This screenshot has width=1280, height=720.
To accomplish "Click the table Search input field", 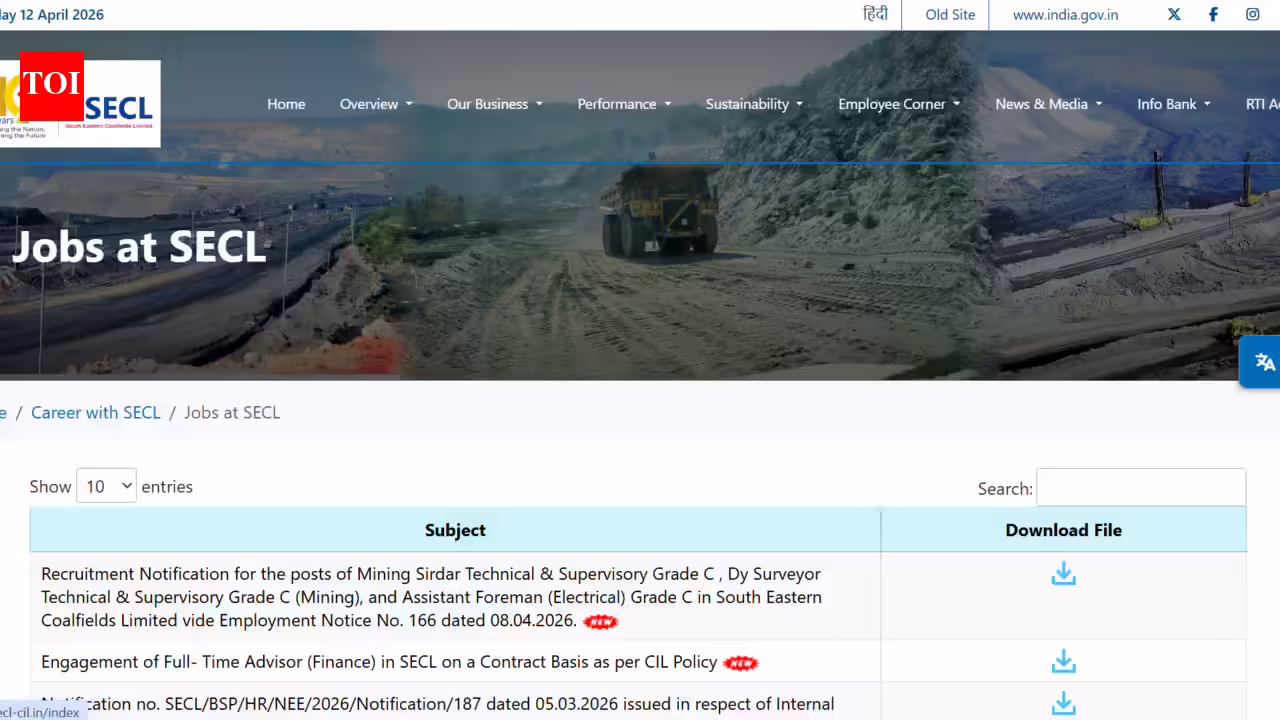I will pyautogui.click(x=1141, y=488).
